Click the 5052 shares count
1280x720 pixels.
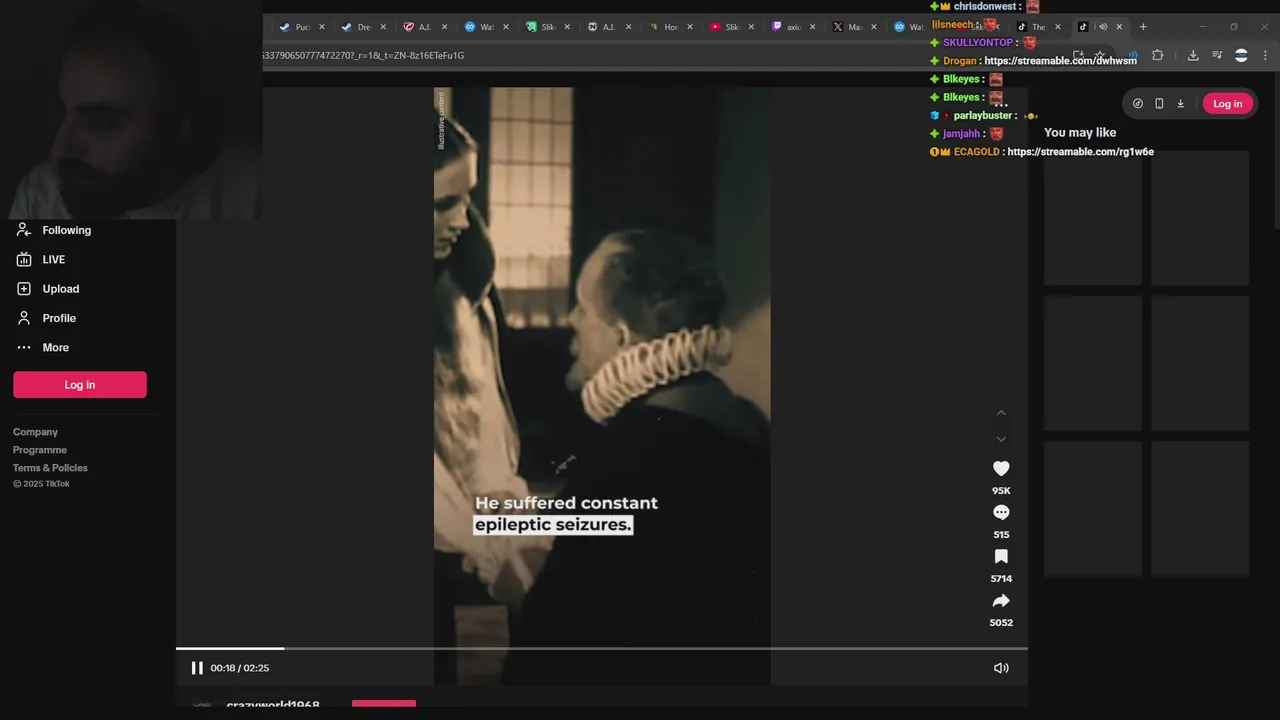(1001, 623)
